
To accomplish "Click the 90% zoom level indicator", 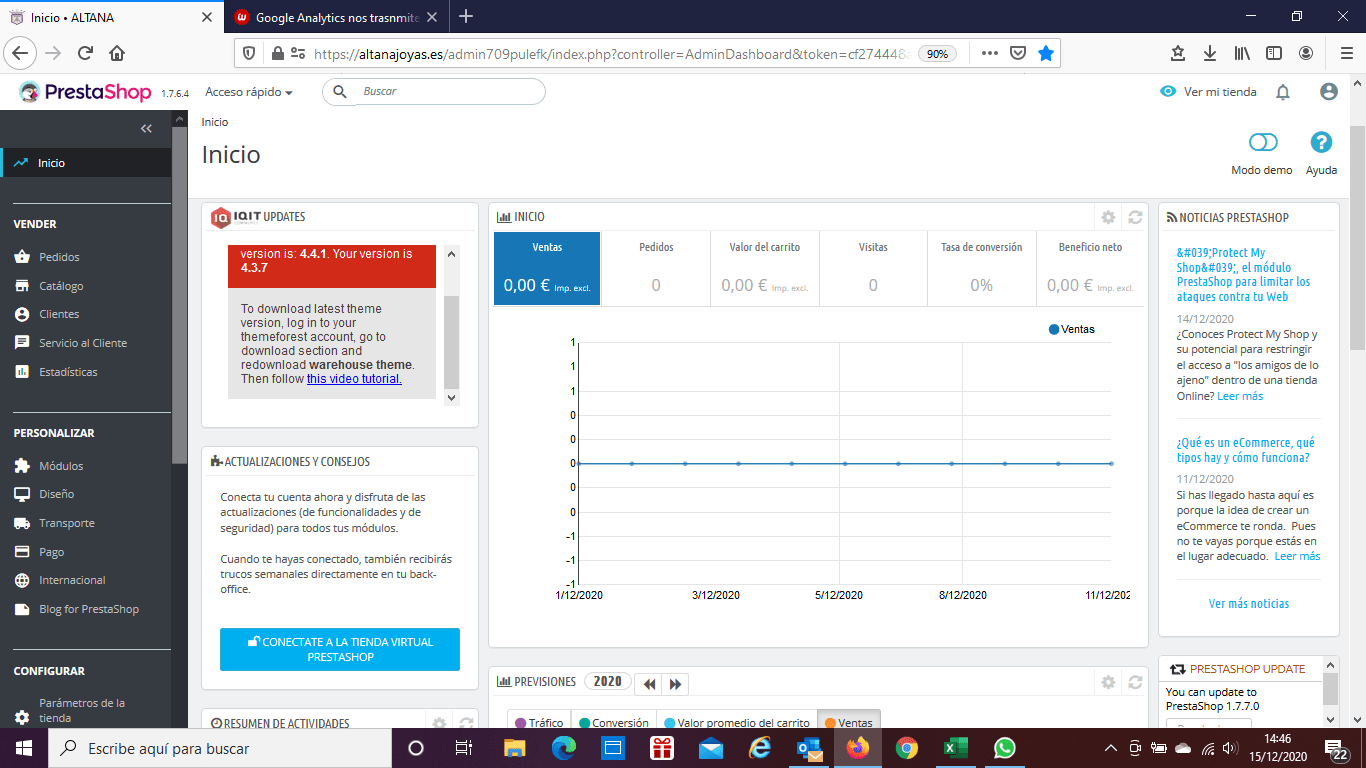I will 937,54.
